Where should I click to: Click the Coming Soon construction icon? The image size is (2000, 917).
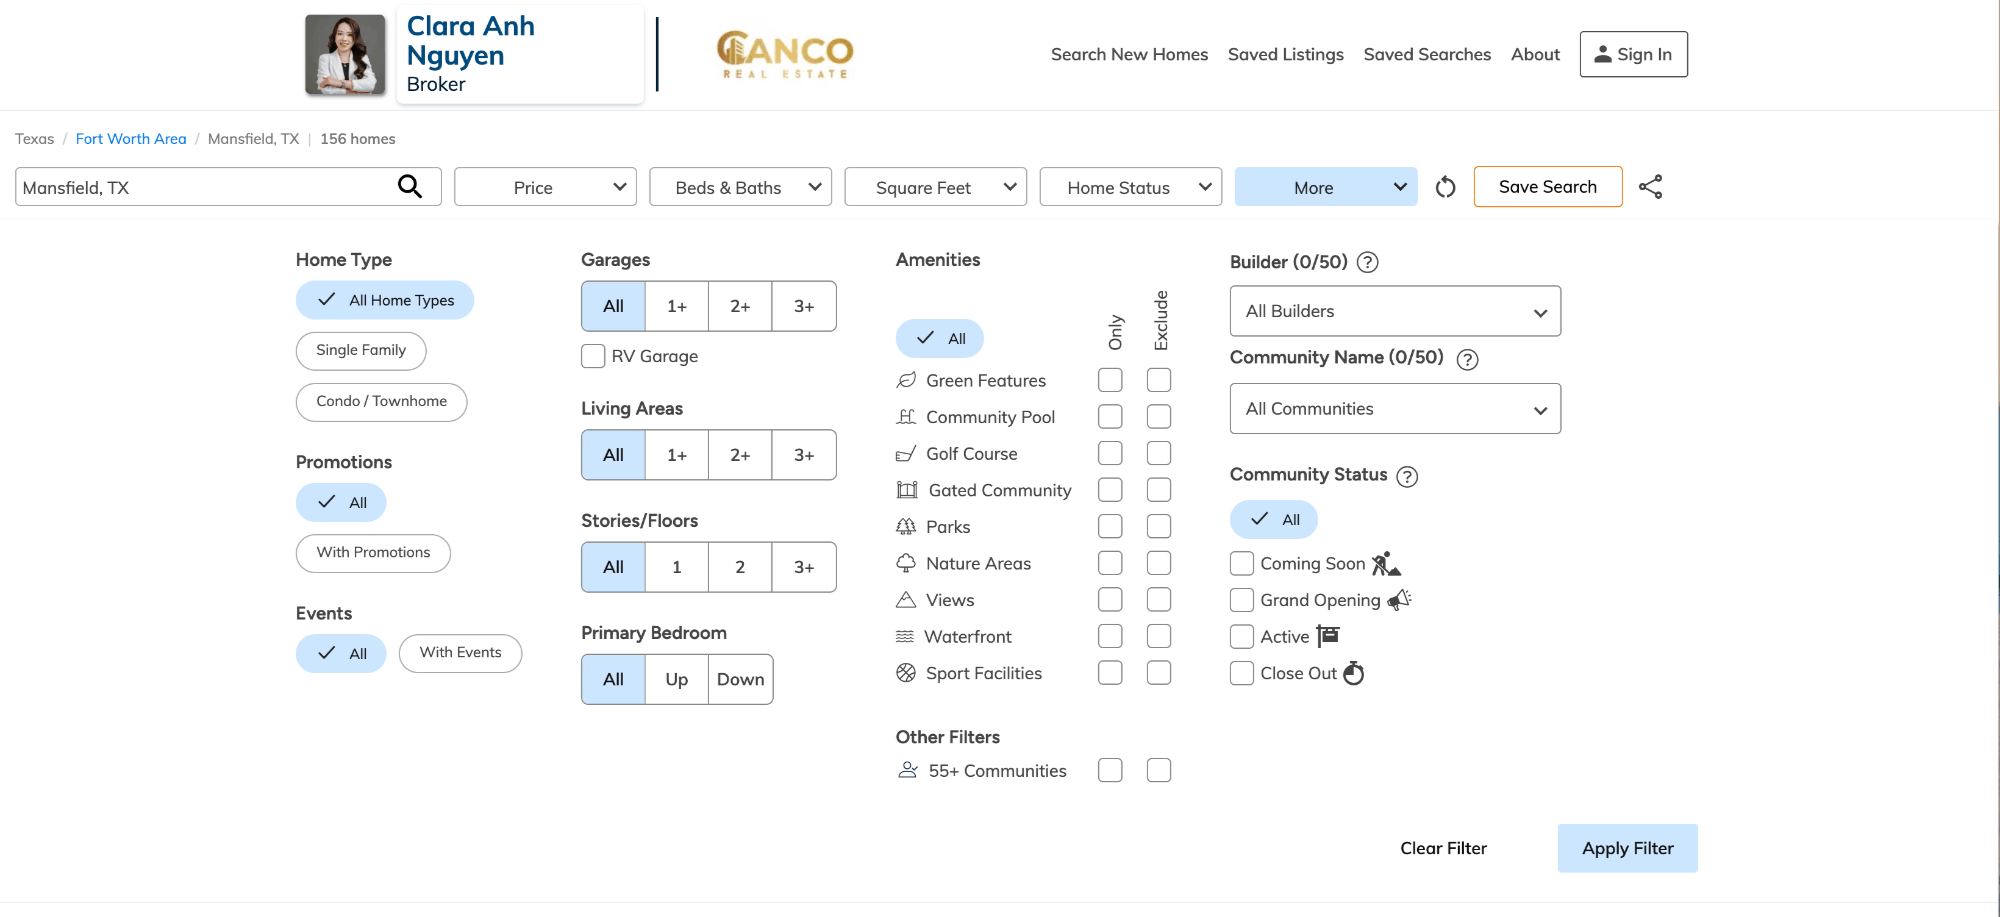pyautogui.click(x=1386, y=563)
